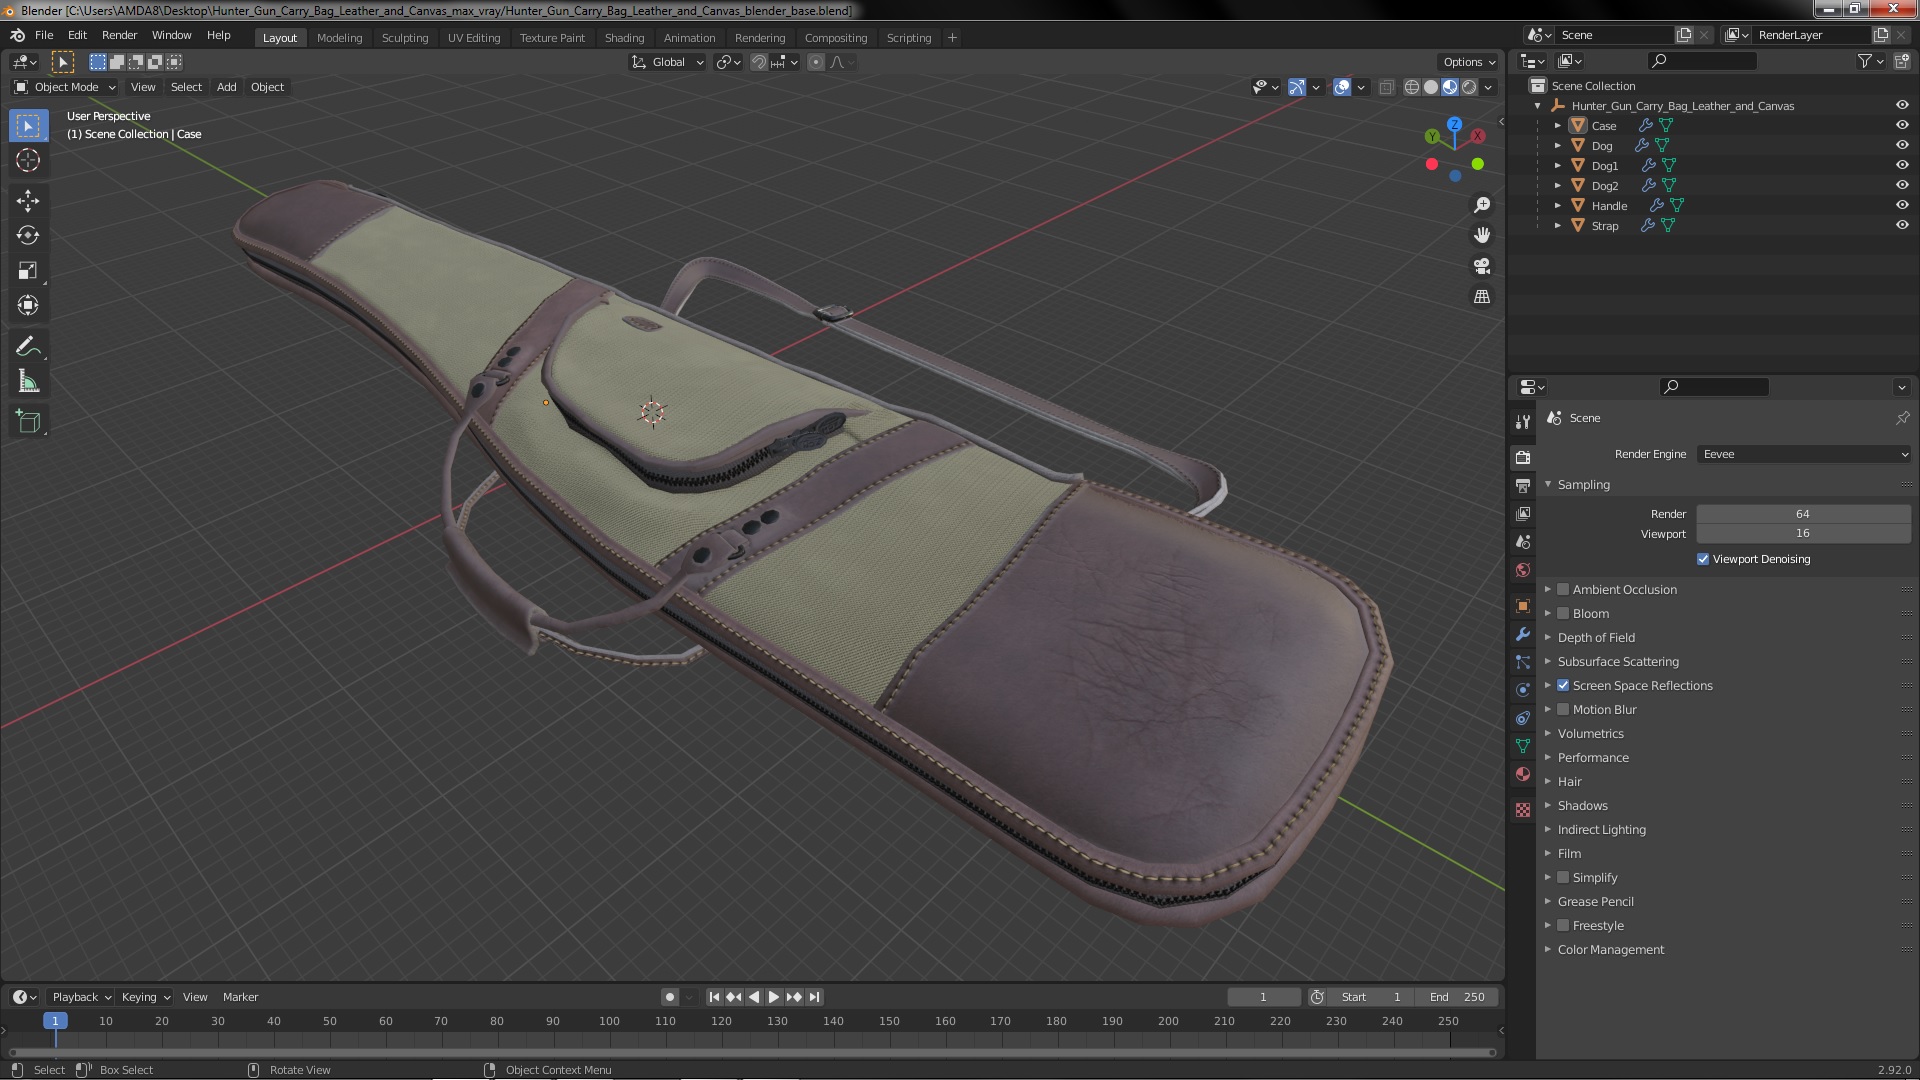Expand the Shadows panel

[1582, 805]
